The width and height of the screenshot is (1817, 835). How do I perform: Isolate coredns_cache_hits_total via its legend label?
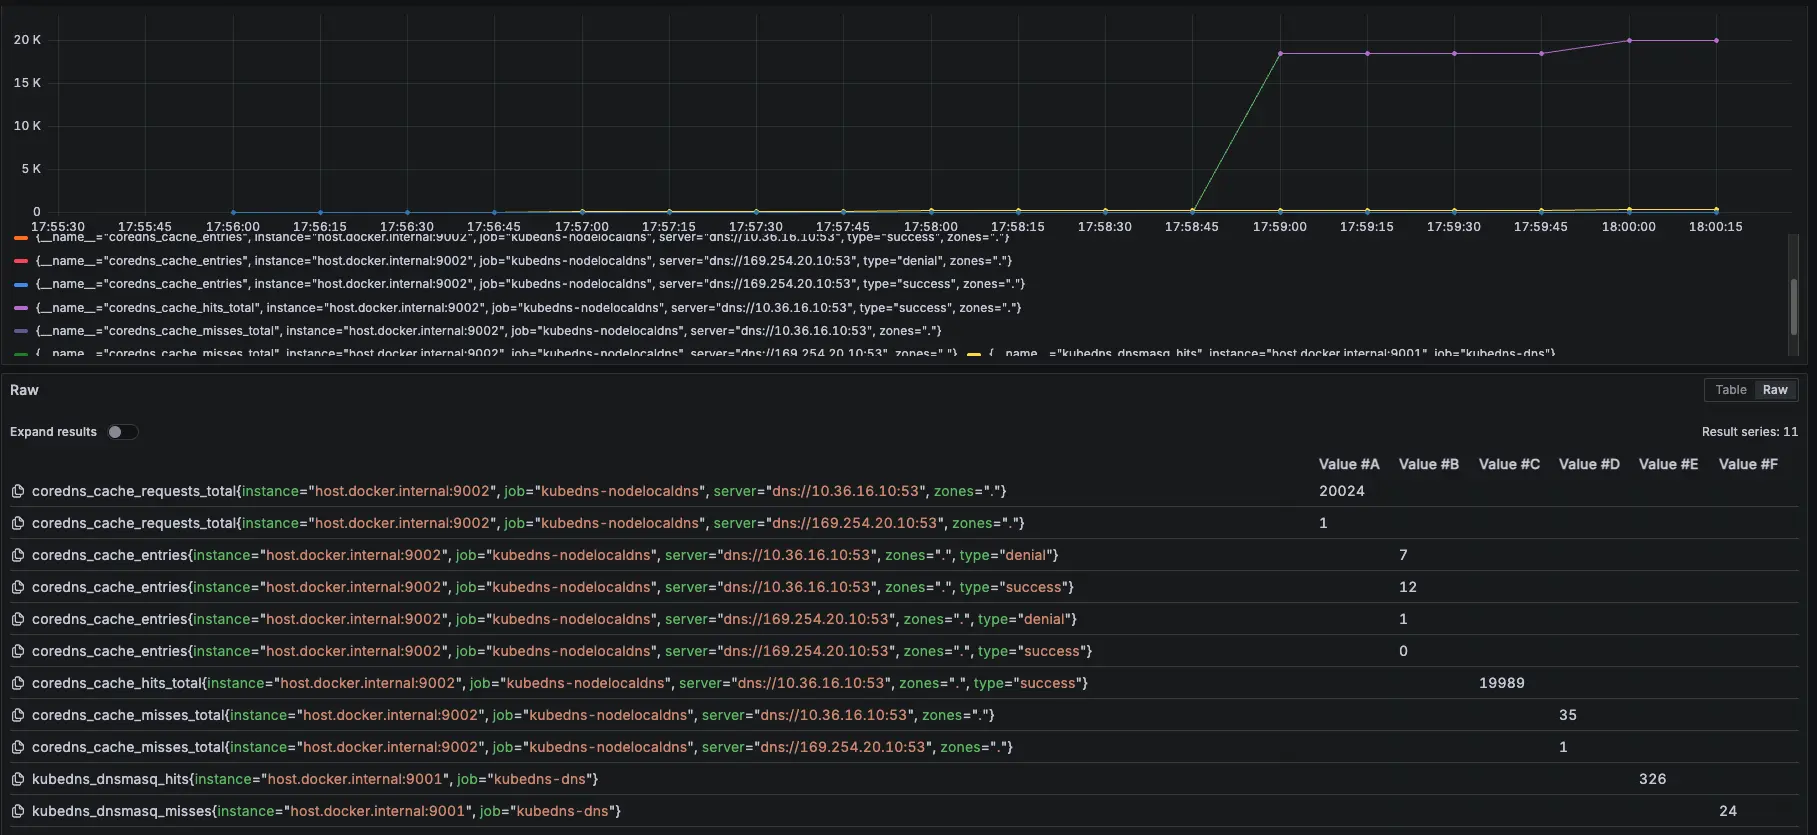(x=528, y=308)
